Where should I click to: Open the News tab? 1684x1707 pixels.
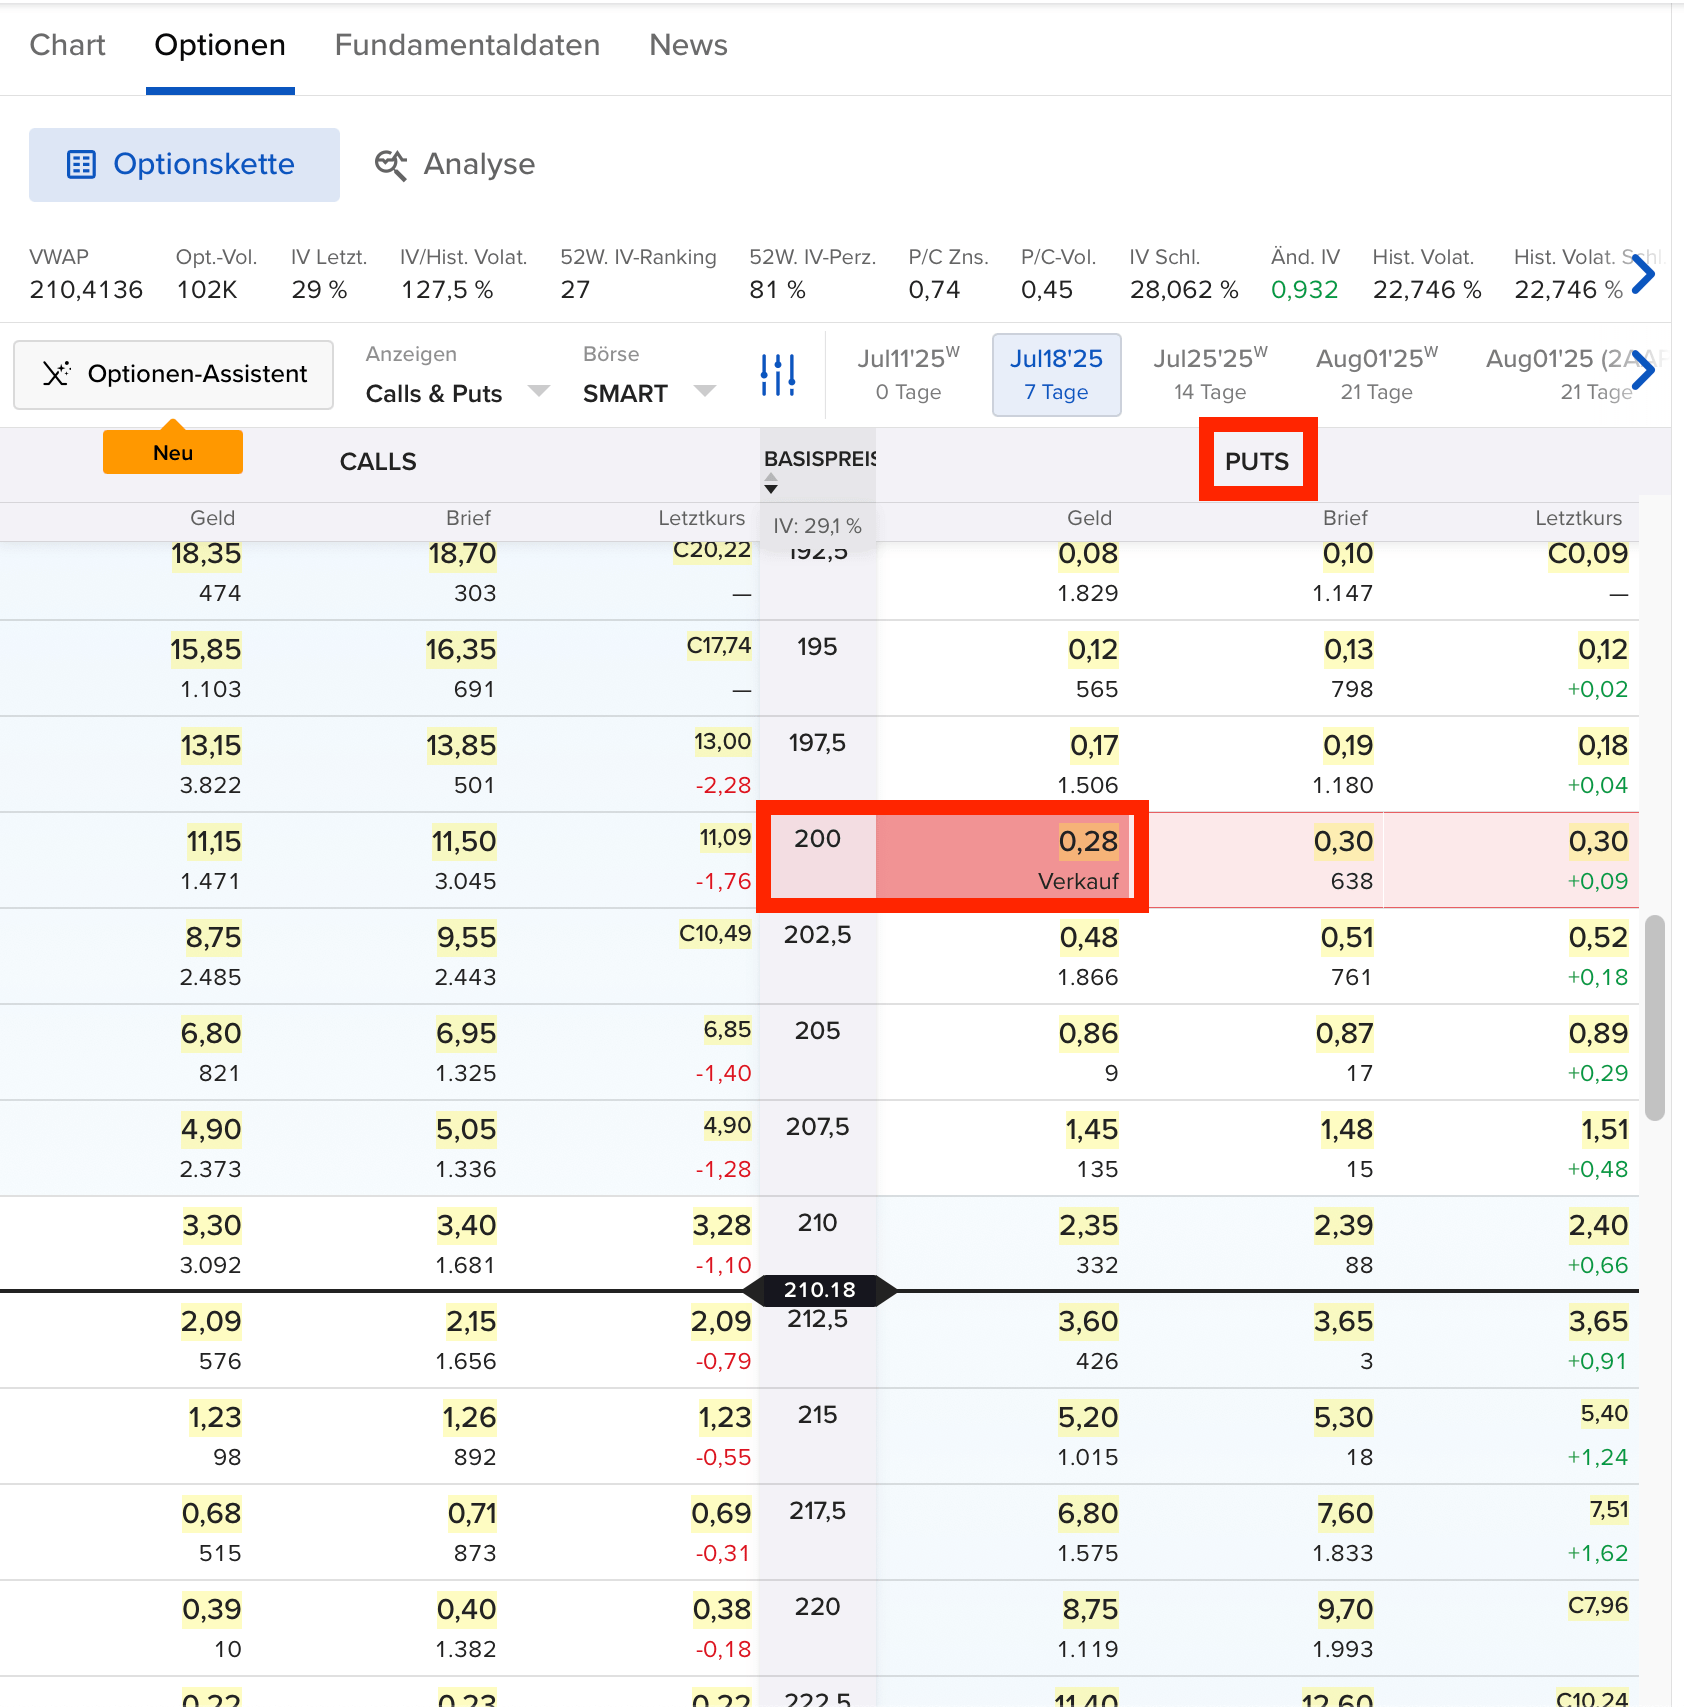688,45
